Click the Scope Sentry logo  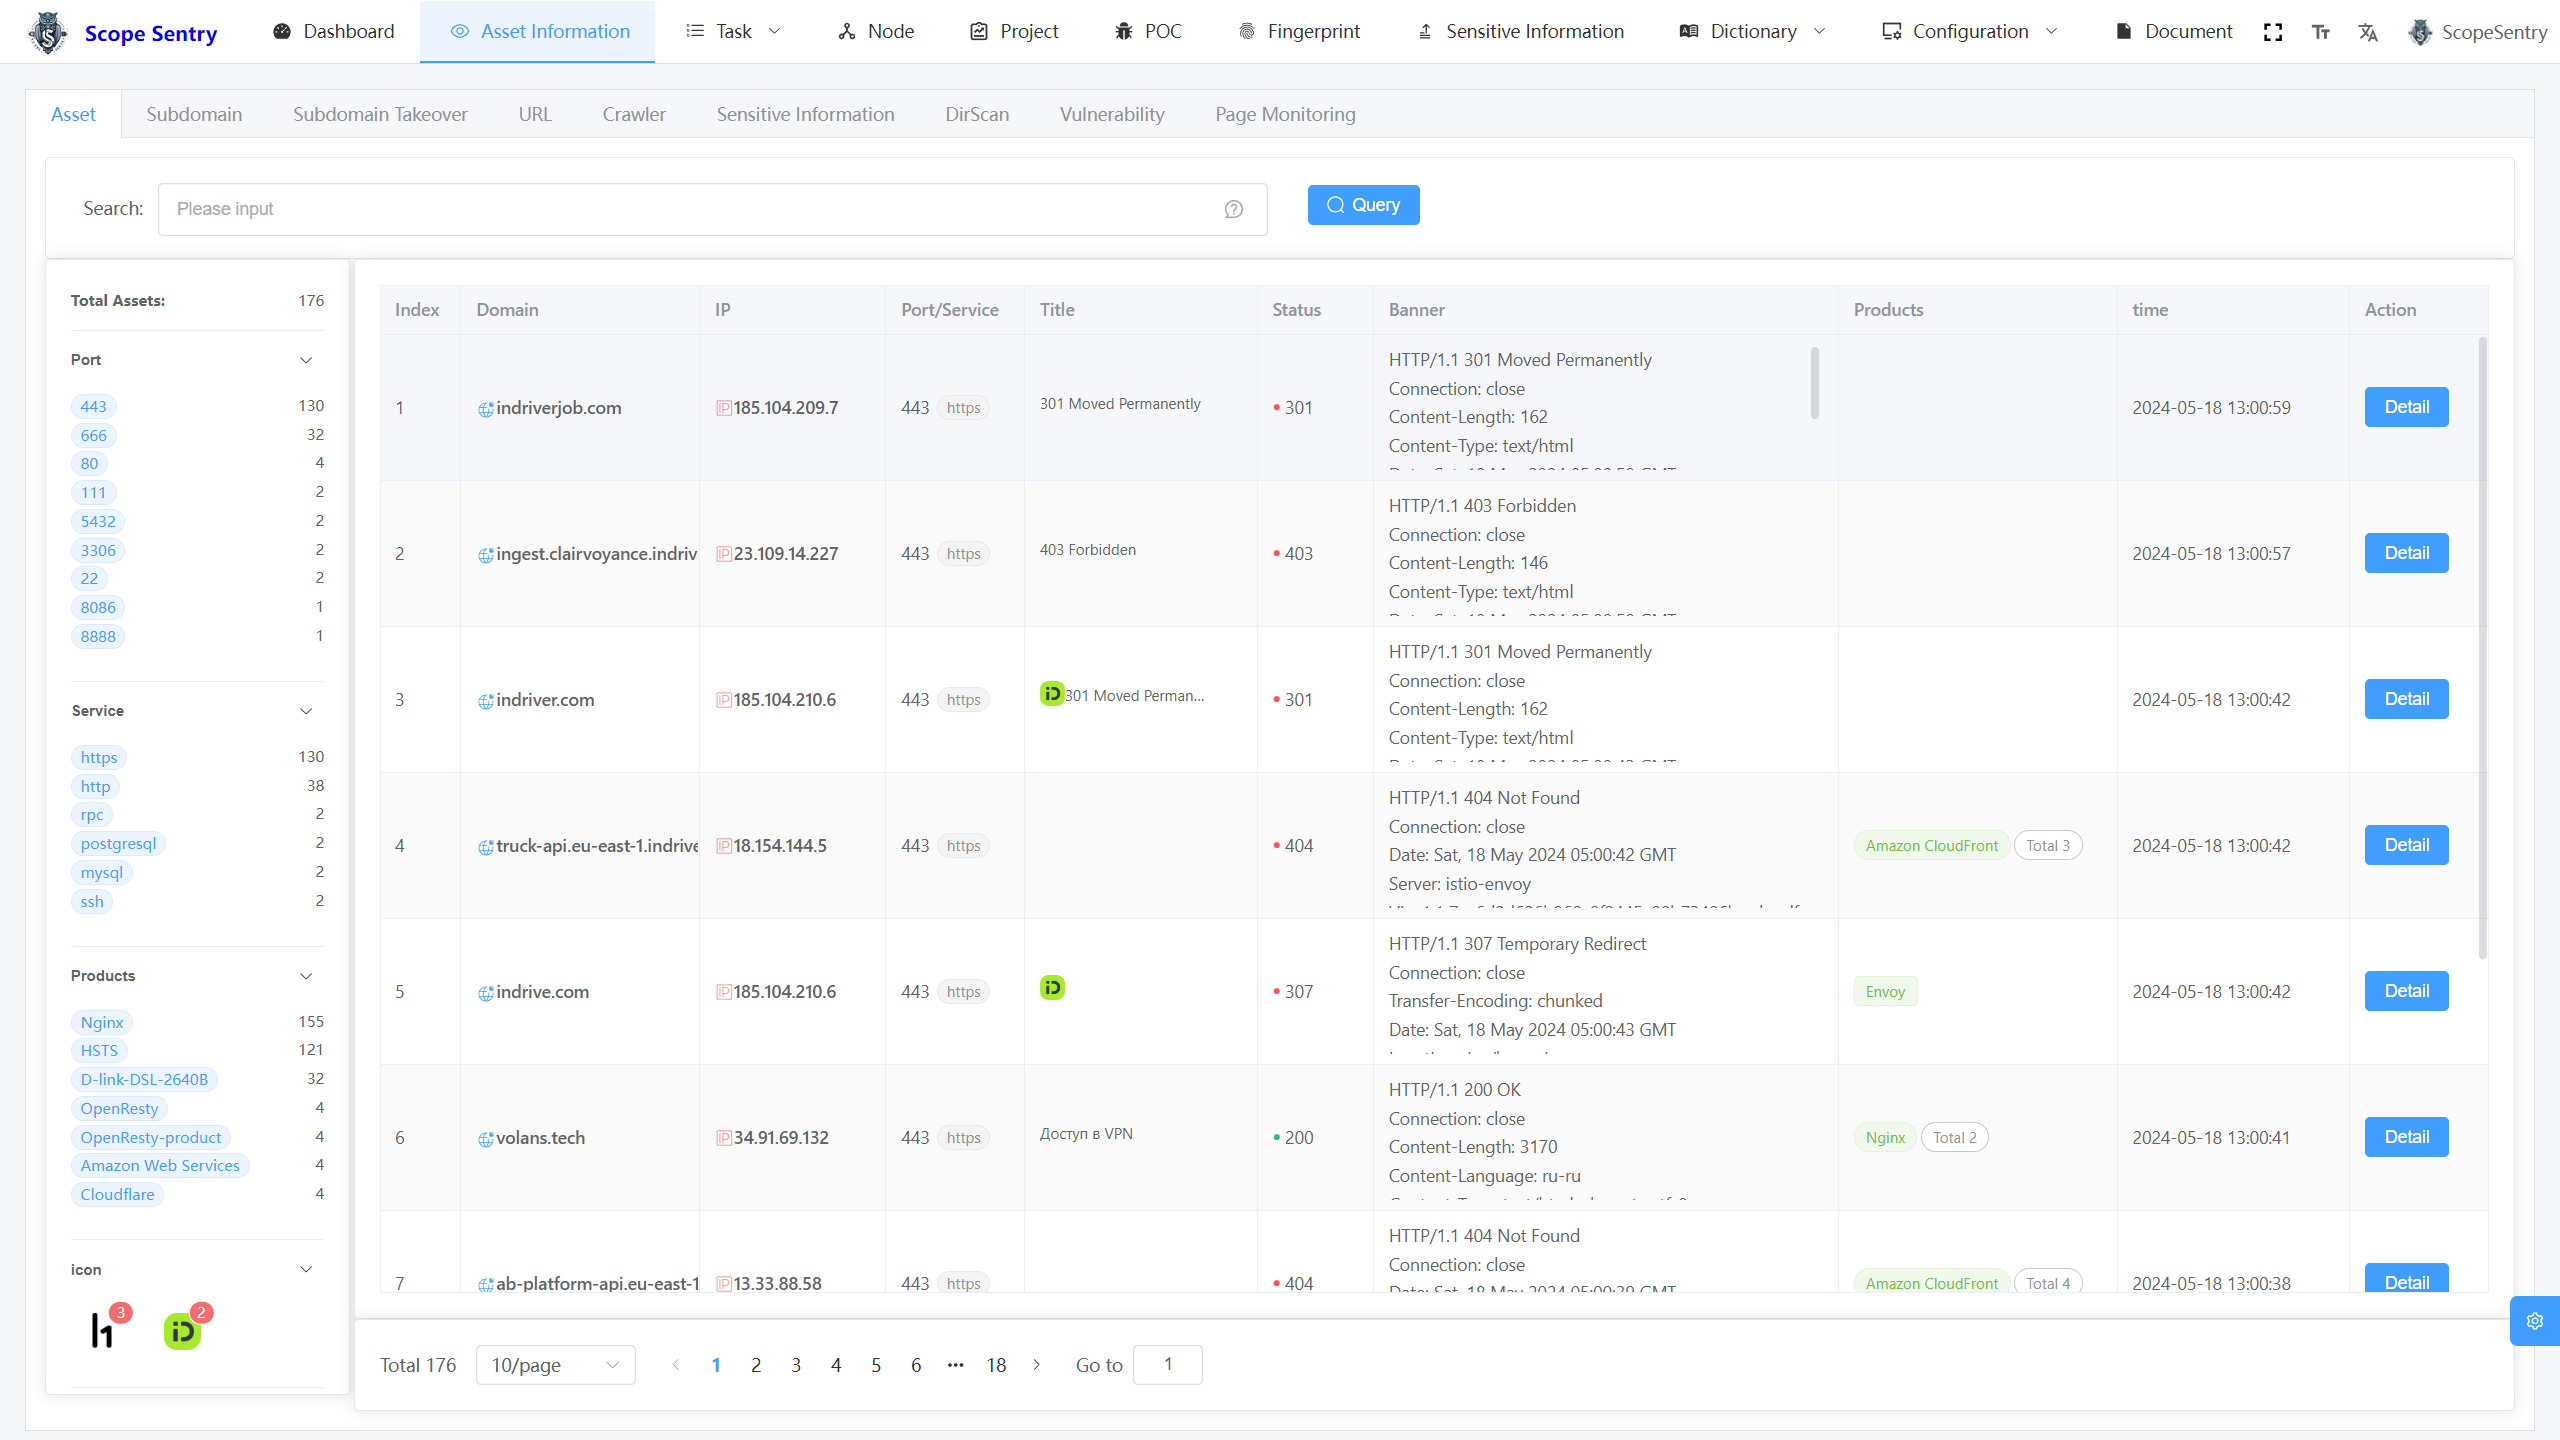48,32
